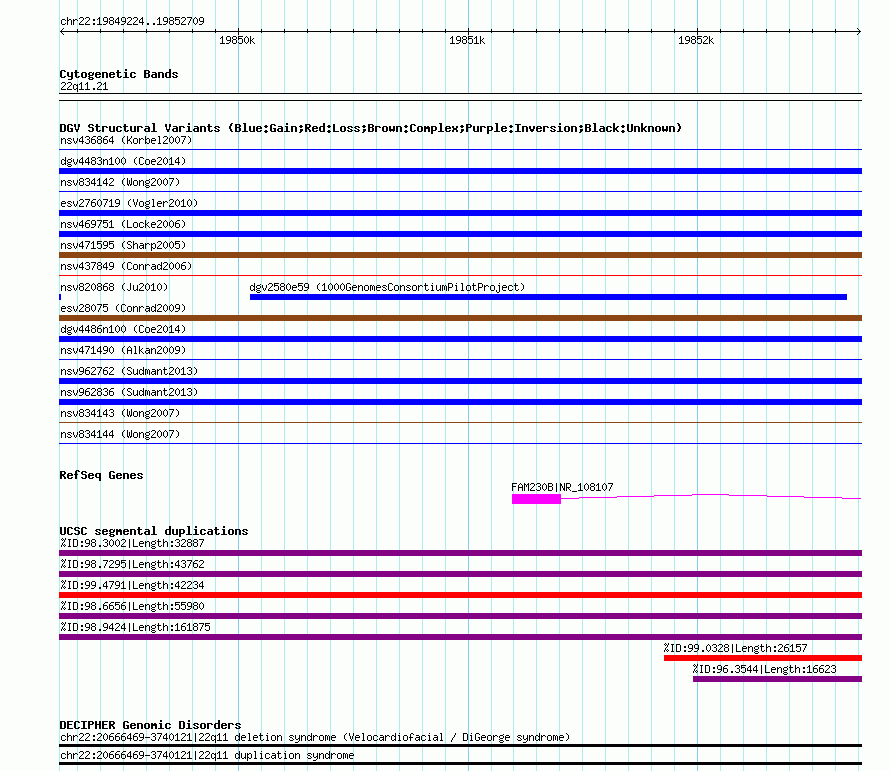Click the Cytogenetic Bands track title
This screenshot has height=771, width=890.
click(119, 74)
